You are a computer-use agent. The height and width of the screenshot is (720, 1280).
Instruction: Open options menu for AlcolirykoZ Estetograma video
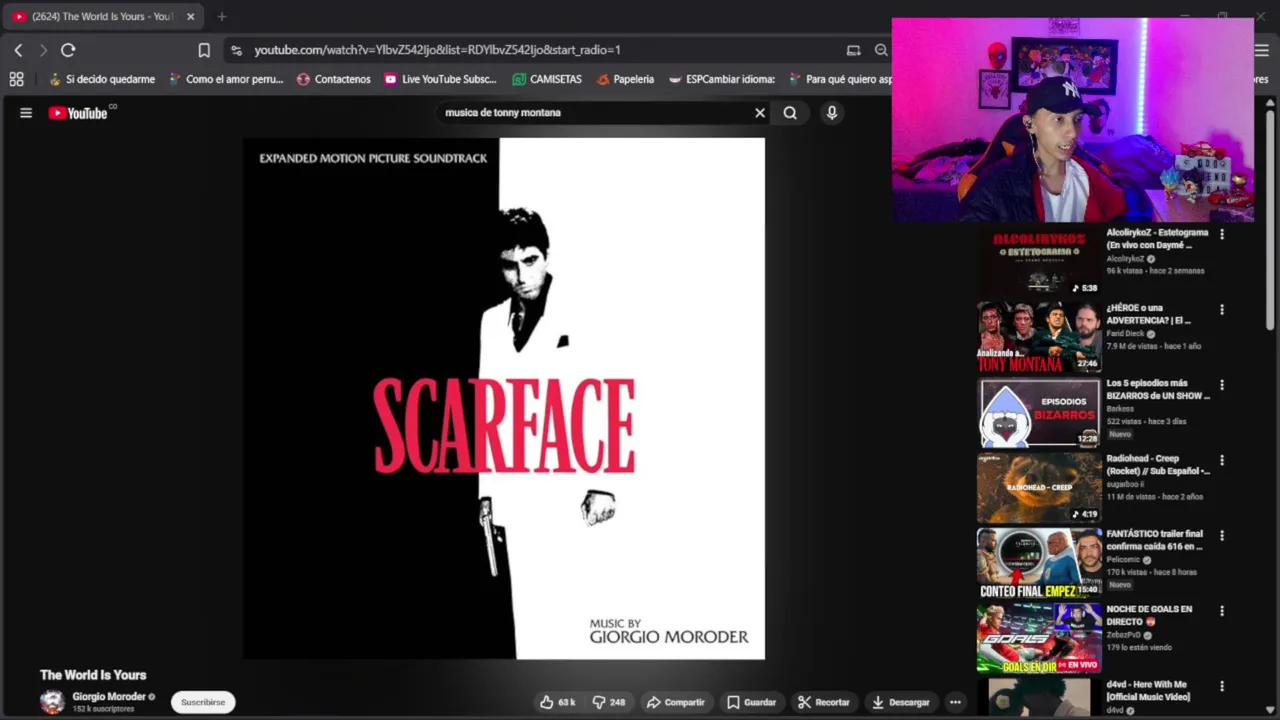point(1221,234)
